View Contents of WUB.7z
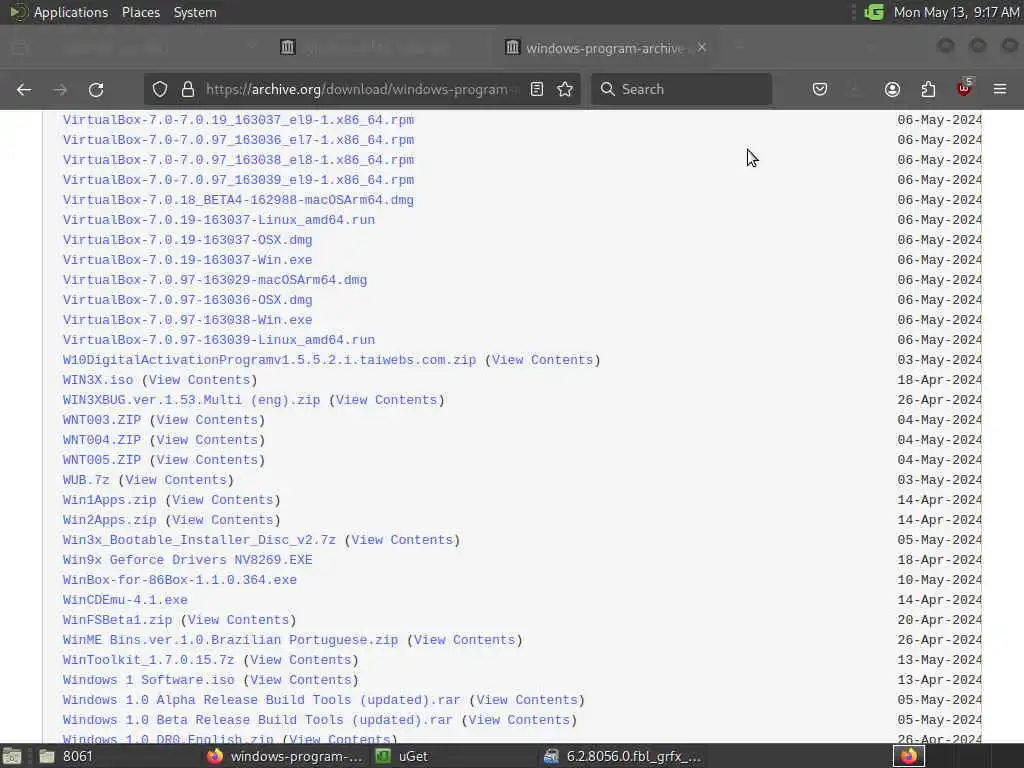1024x768 pixels. [x=176, y=480]
